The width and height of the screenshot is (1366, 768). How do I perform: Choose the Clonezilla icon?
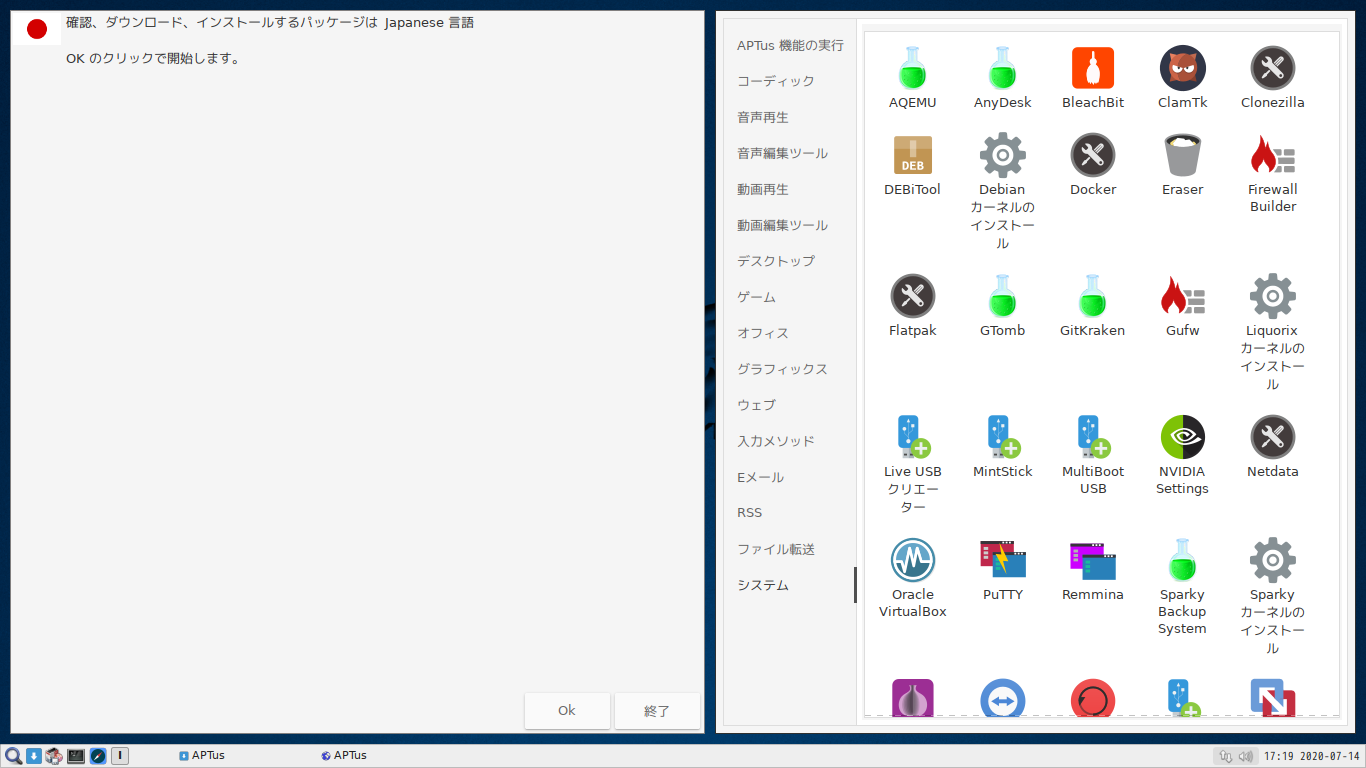(1273, 68)
